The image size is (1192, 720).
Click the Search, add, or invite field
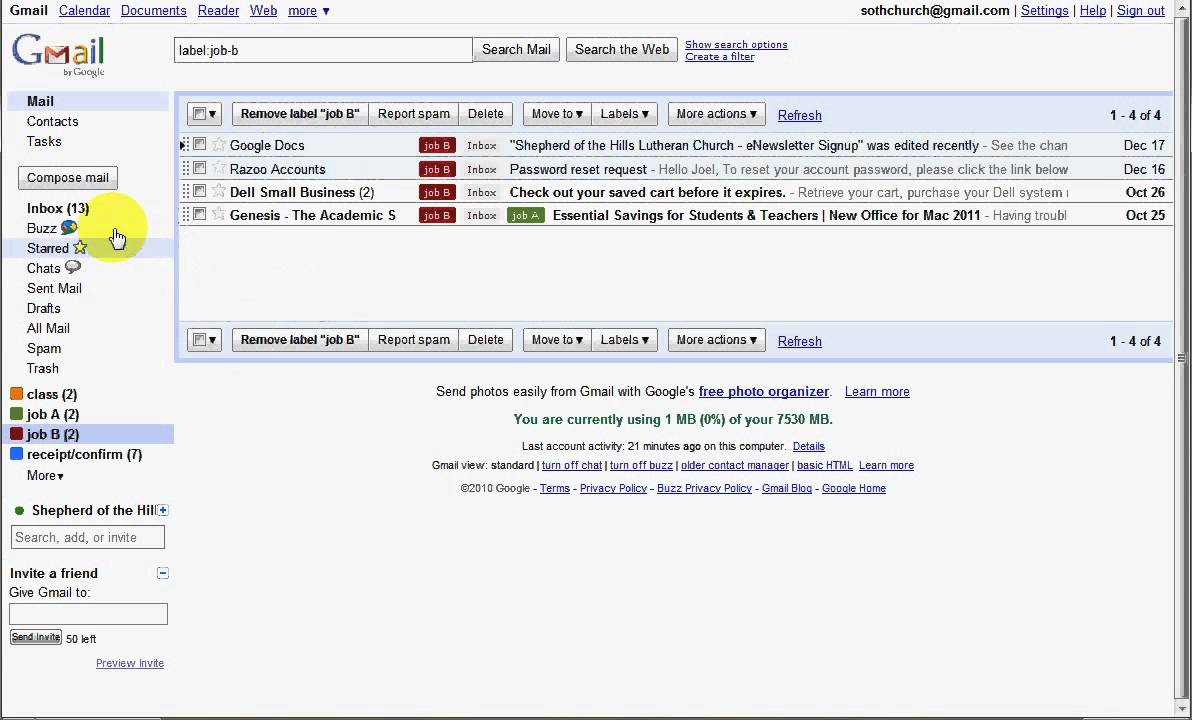point(88,537)
